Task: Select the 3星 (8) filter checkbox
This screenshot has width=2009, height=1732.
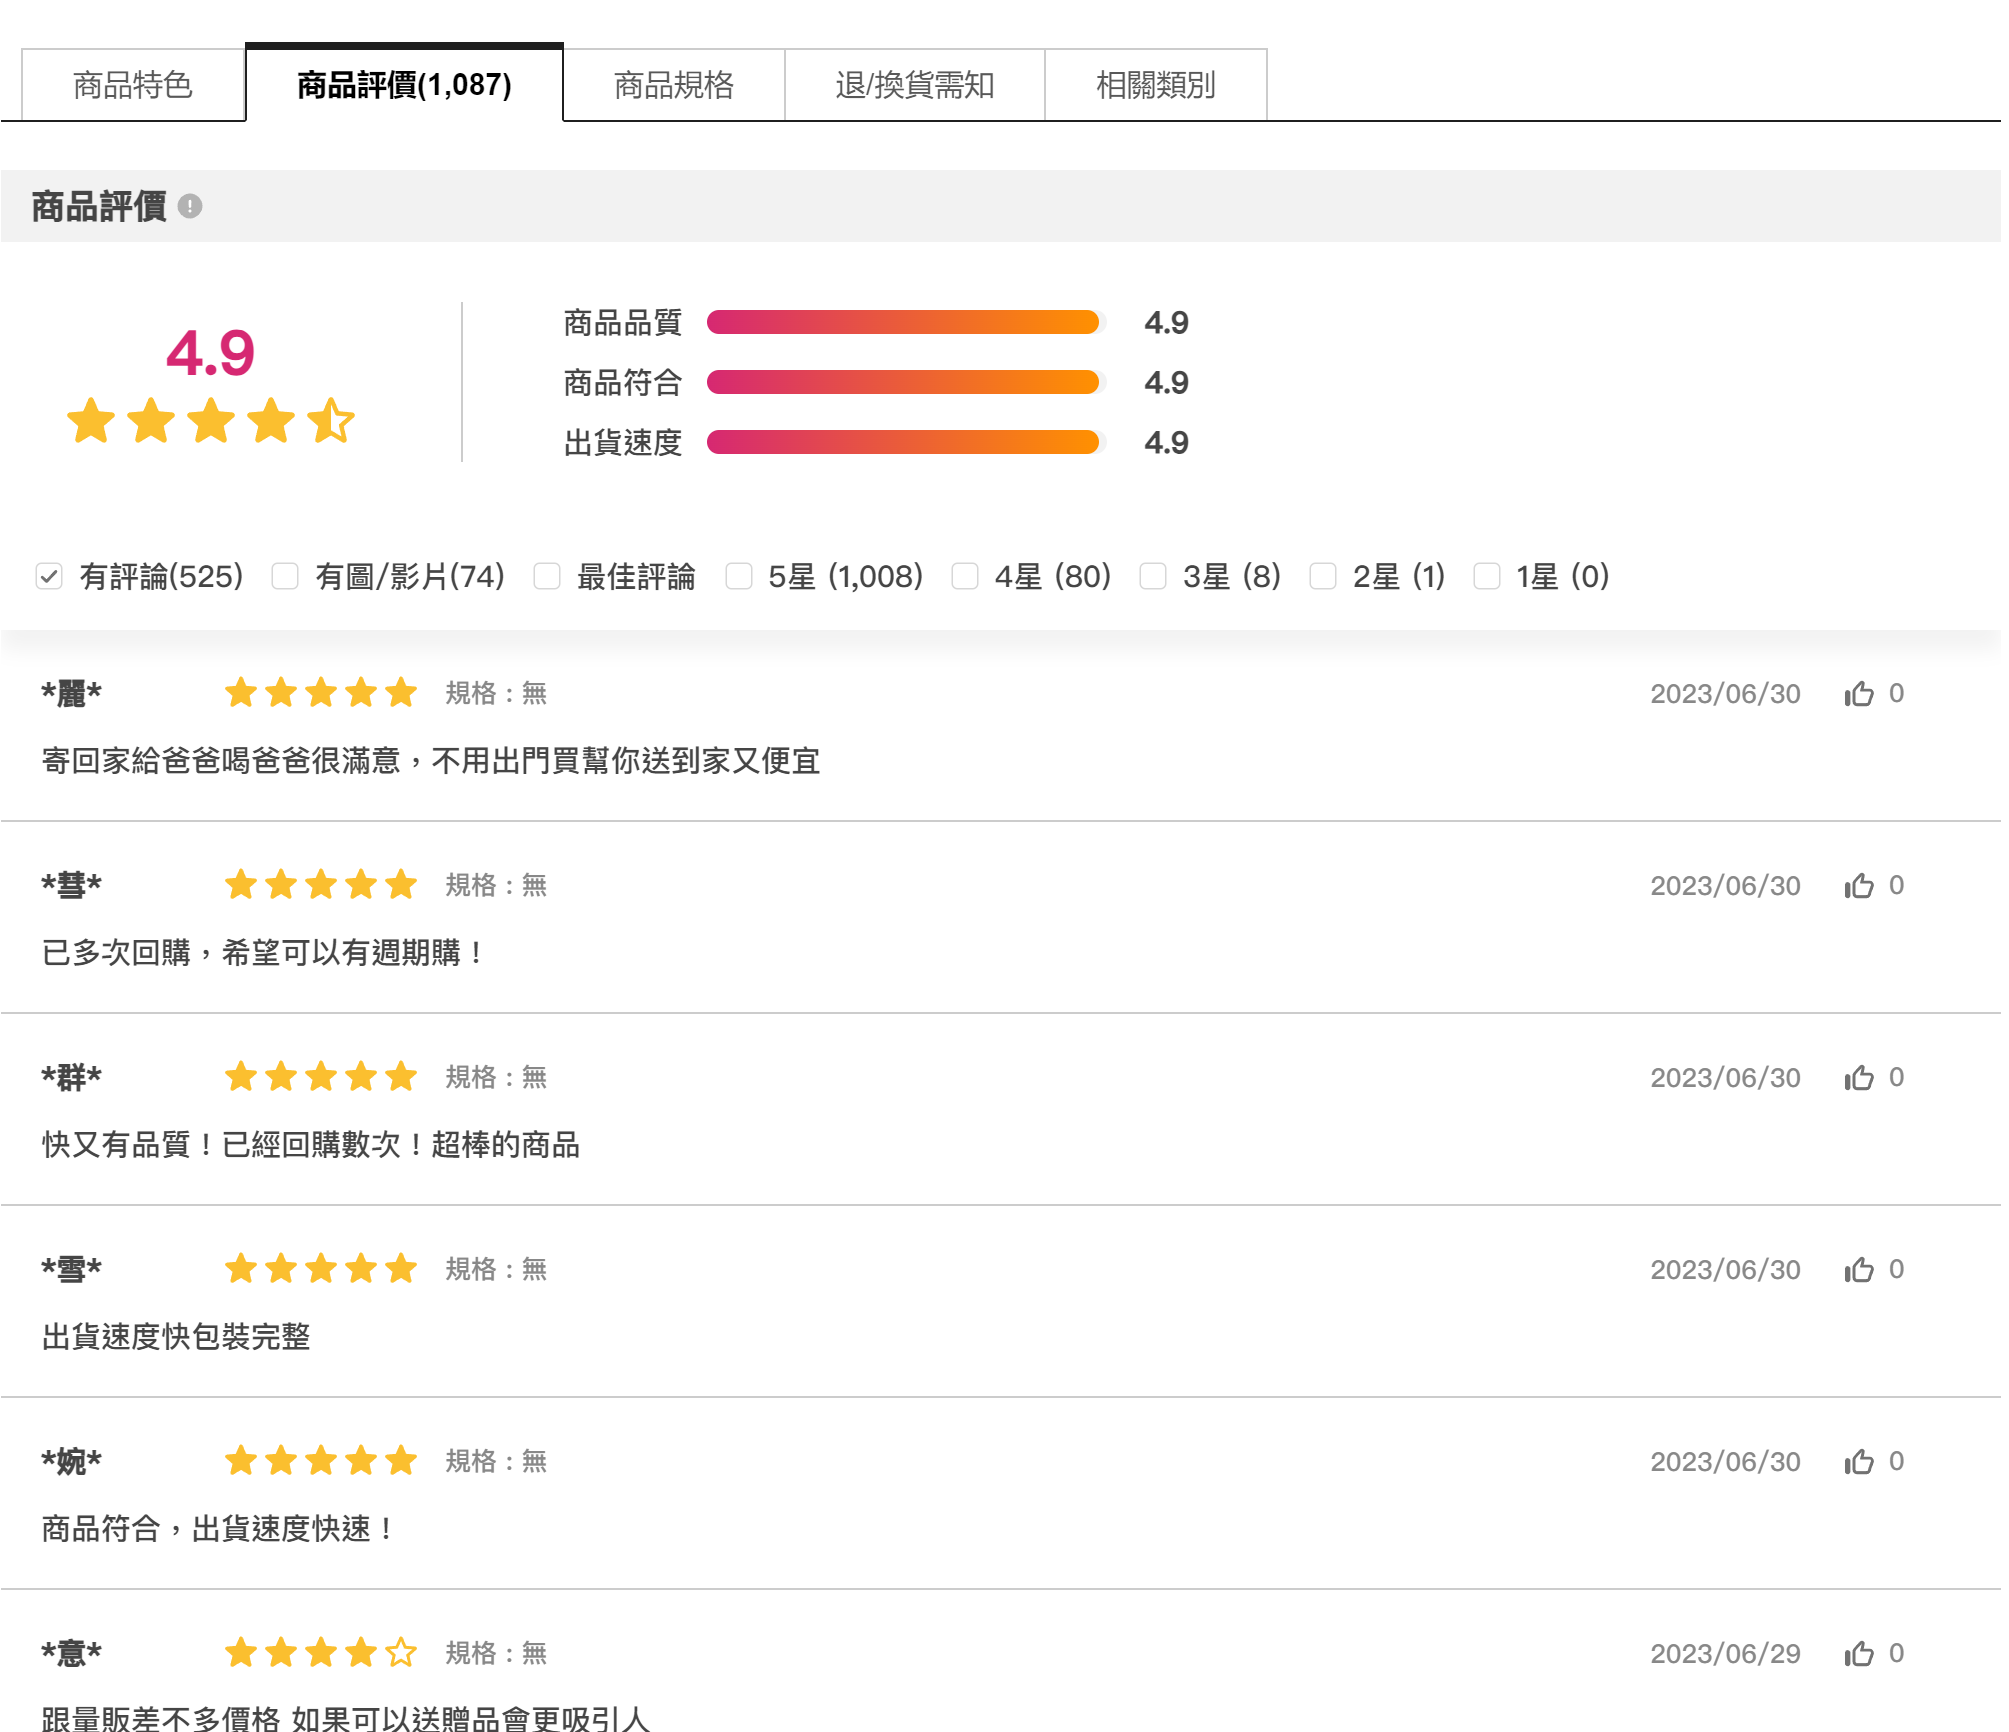Action: pyautogui.click(x=1153, y=576)
